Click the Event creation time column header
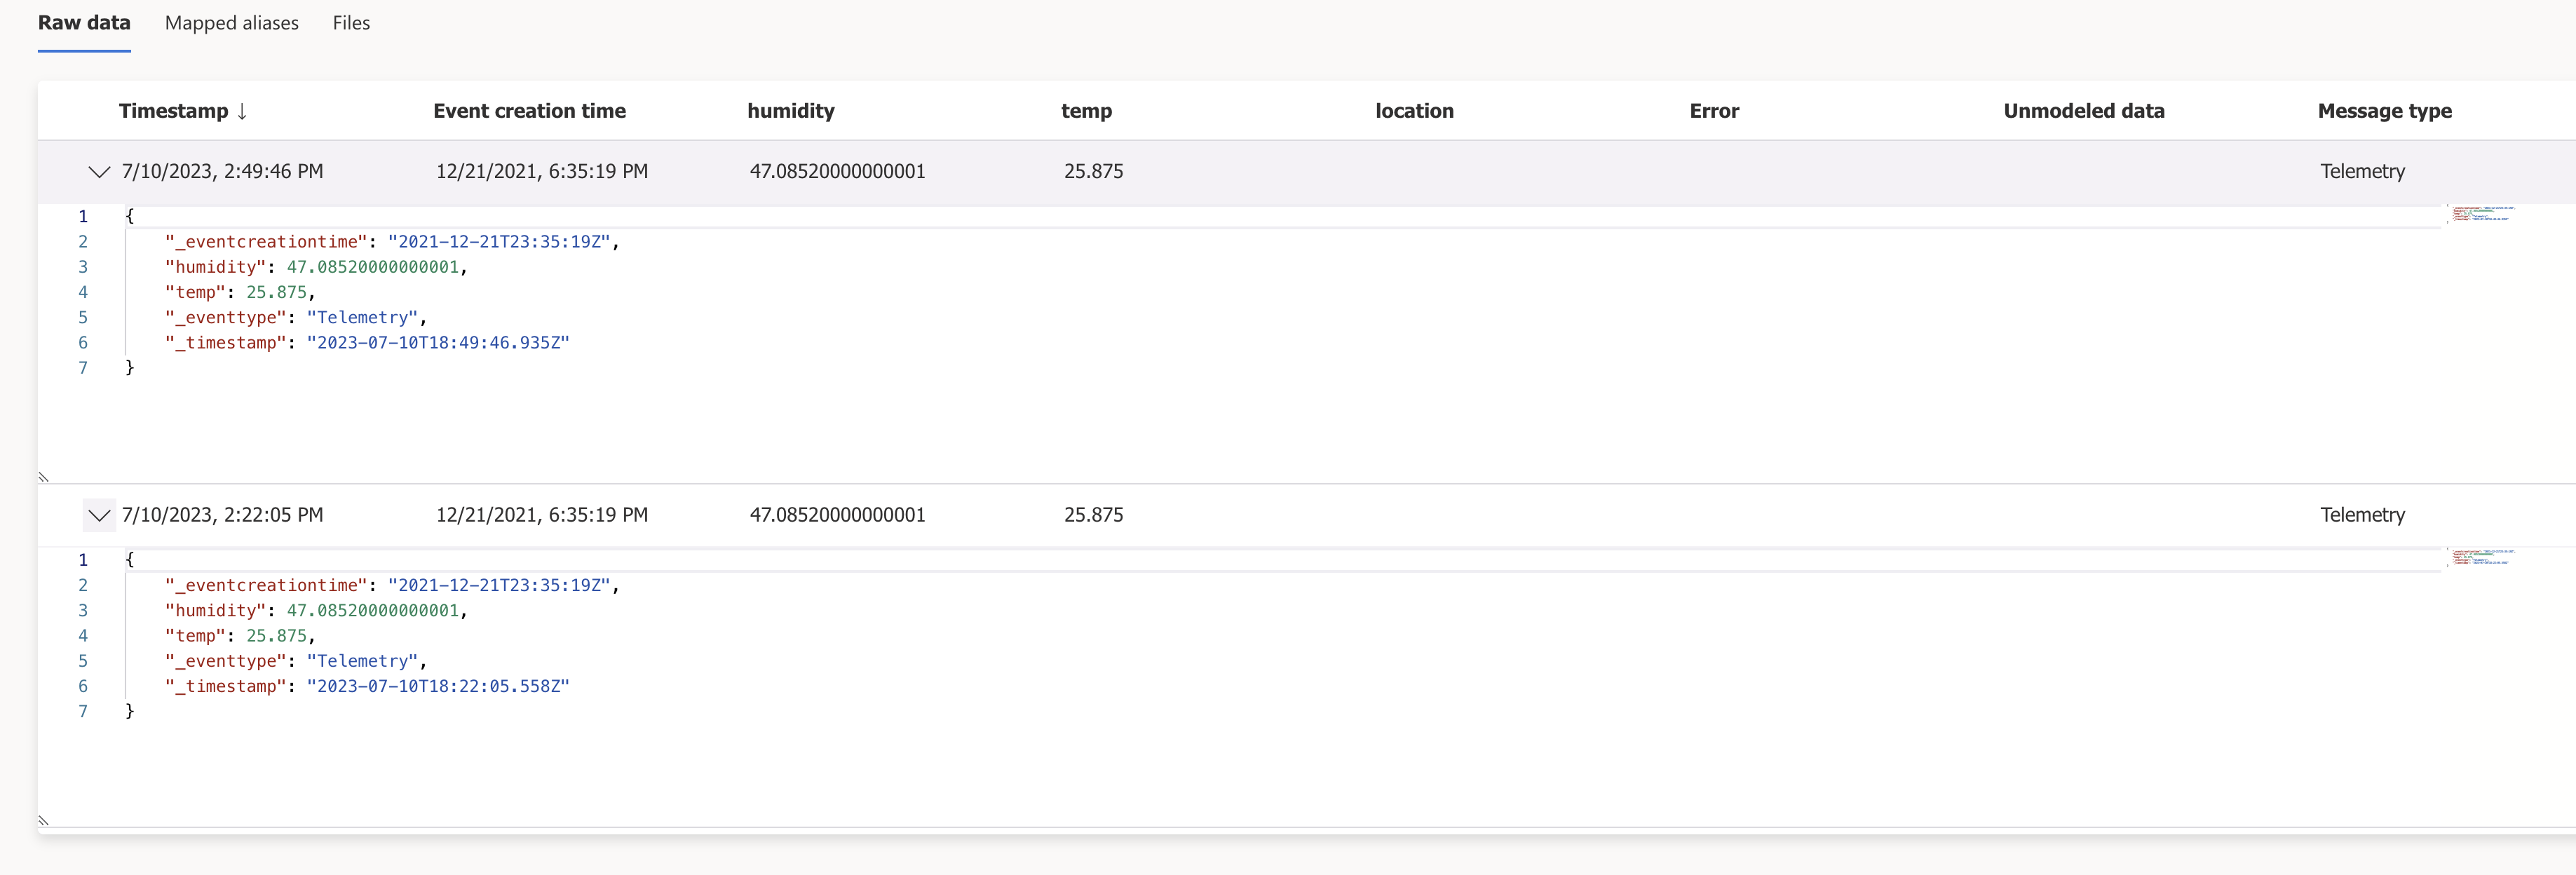Image resolution: width=2576 pixels, height=875 pixels. pos(529,111)
